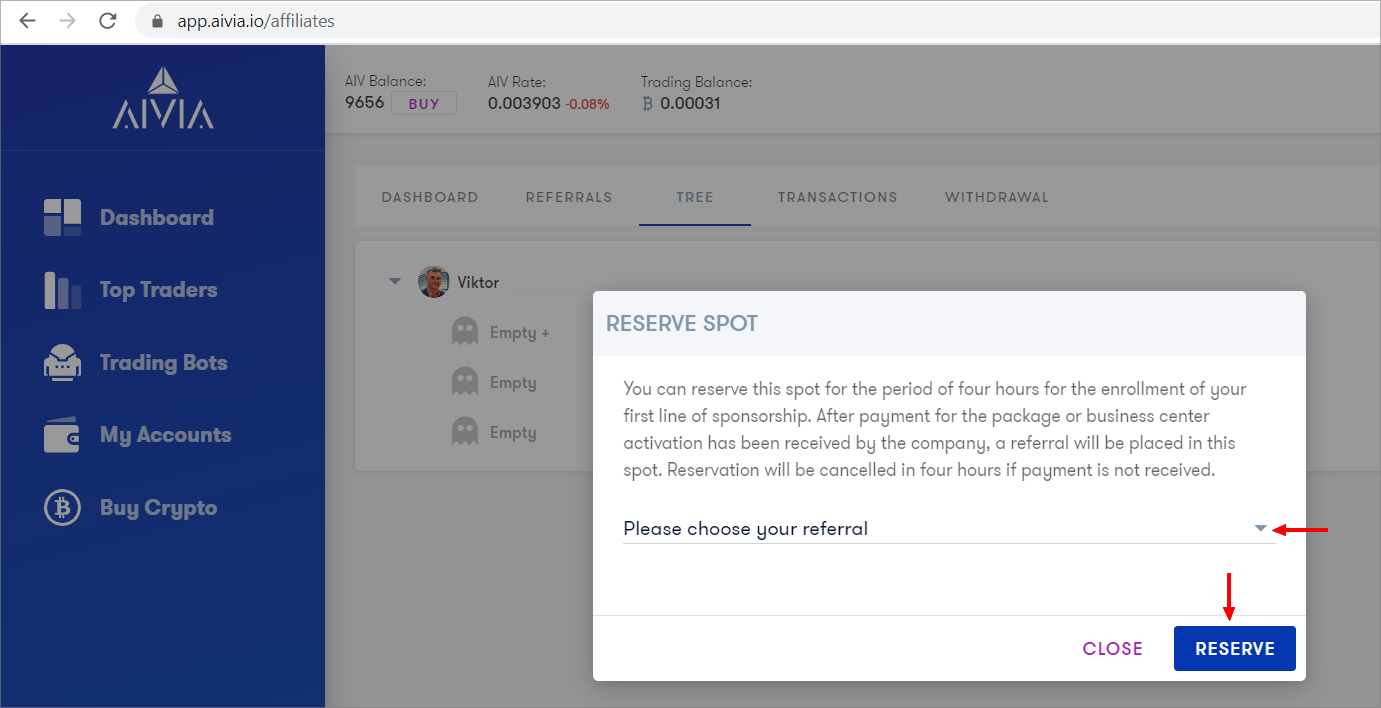Open the TRANSACTIONS tab
This screenshot has height=708, width=1381.
coord(838,197)
